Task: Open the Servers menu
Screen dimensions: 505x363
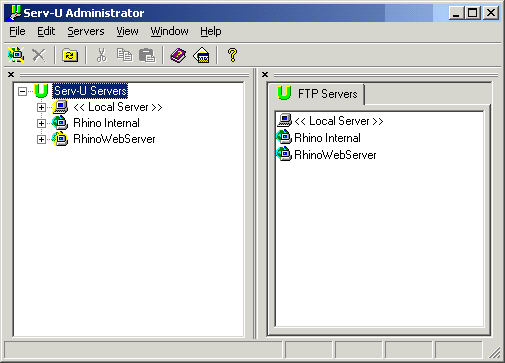Action: point(86,31)
